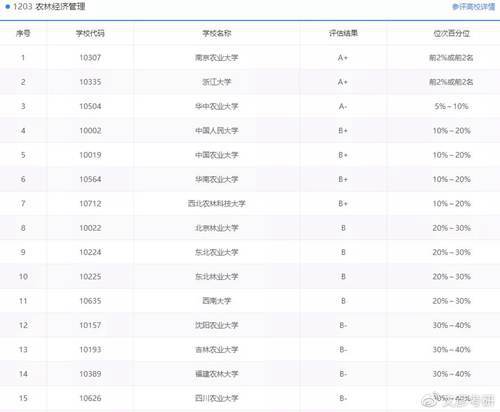The image size is (500, 412).
Task: Click the 评估结果 column header
Action: pos(343,33)
